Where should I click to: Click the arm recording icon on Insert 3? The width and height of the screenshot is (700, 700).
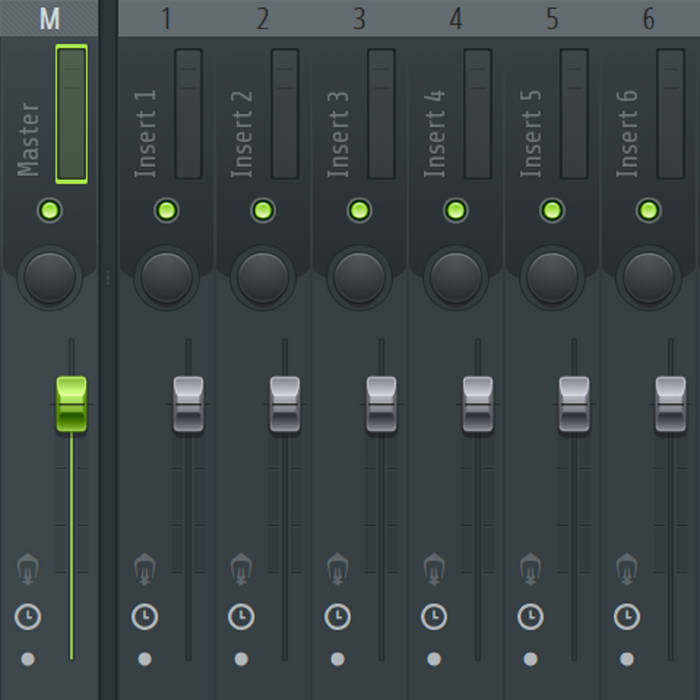pos(338,569)
